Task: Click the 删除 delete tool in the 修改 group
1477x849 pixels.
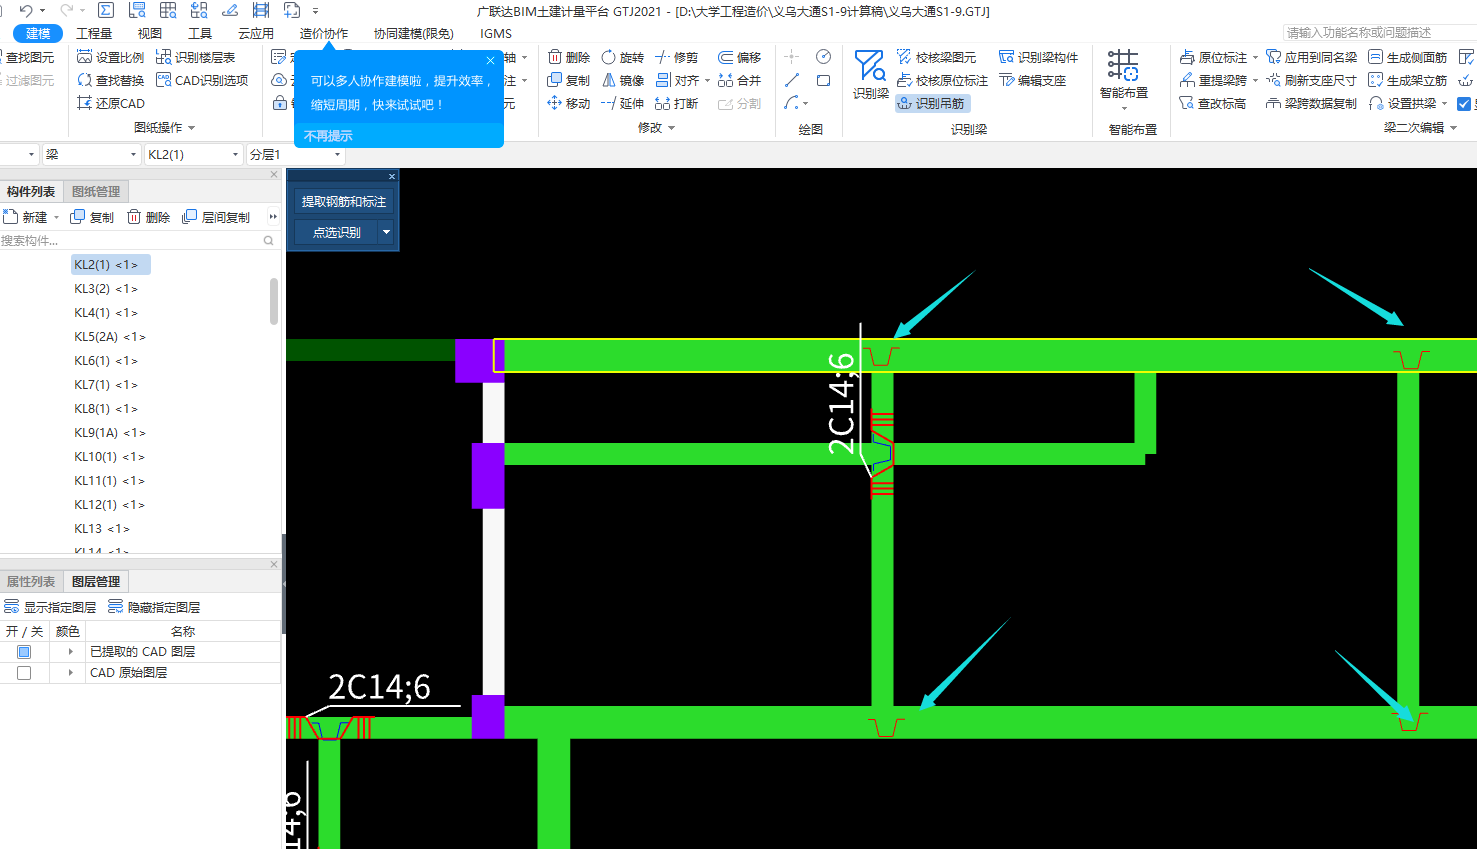Action: (569, 57)
